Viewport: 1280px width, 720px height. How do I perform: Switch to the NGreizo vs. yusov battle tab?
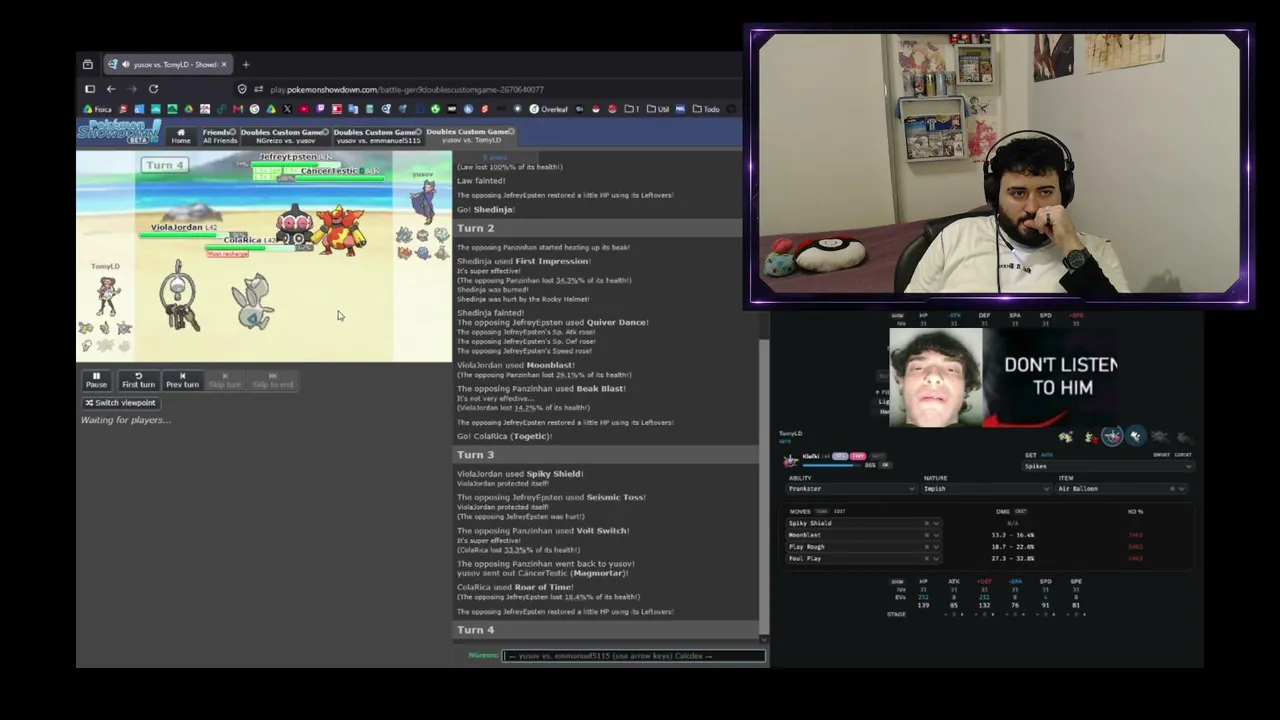(x=285, y=136)
